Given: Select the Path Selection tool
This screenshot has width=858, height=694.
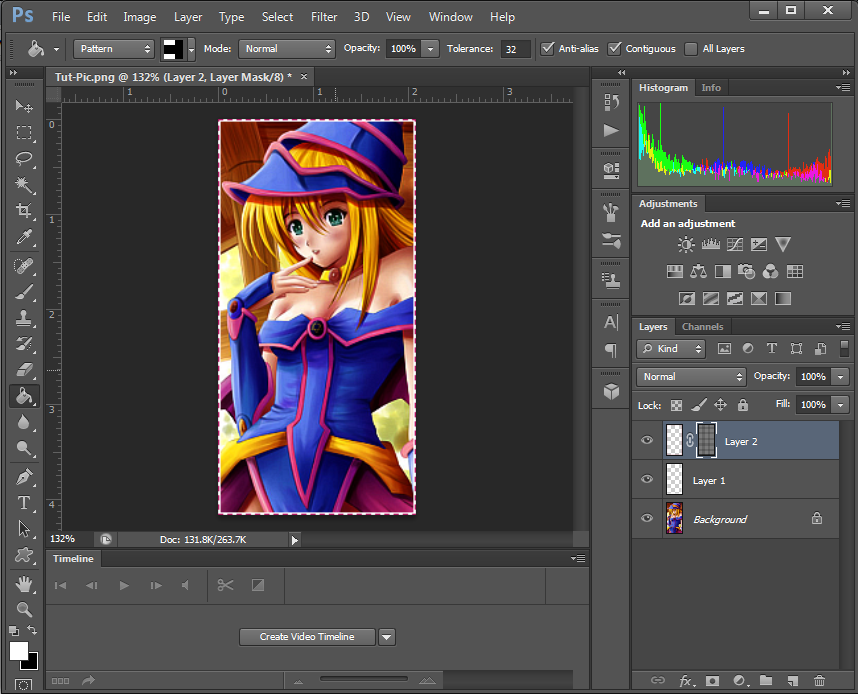Looking at the screenshot, I should pos(24,529).
